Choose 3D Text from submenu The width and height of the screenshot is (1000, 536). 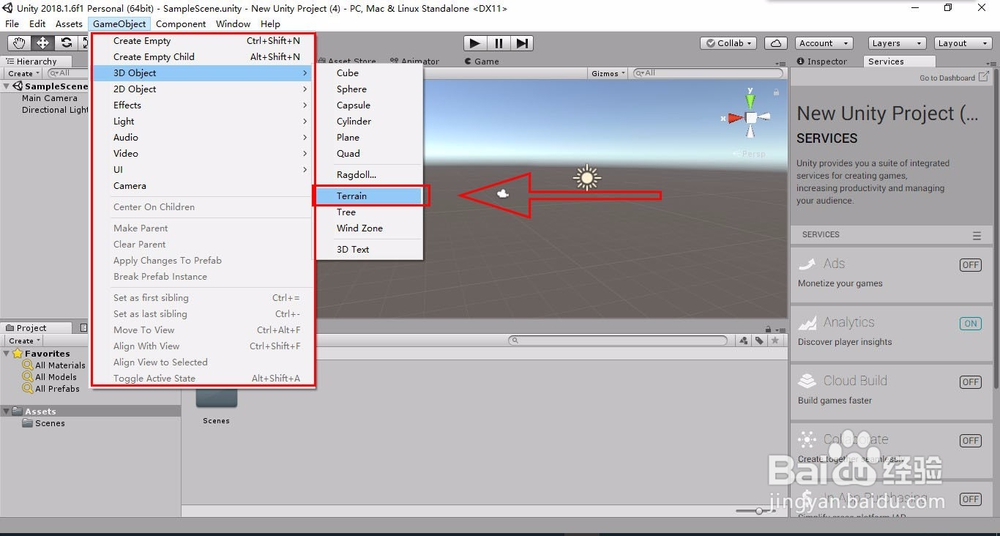370,249
